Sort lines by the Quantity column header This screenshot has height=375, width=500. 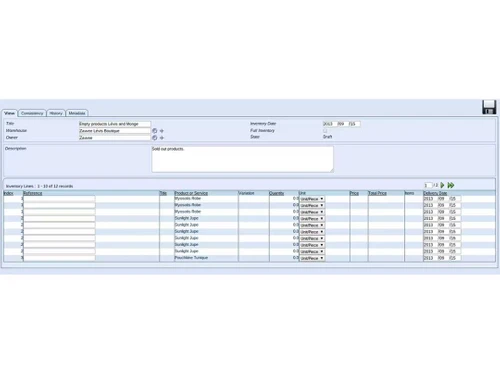[276, 193]
